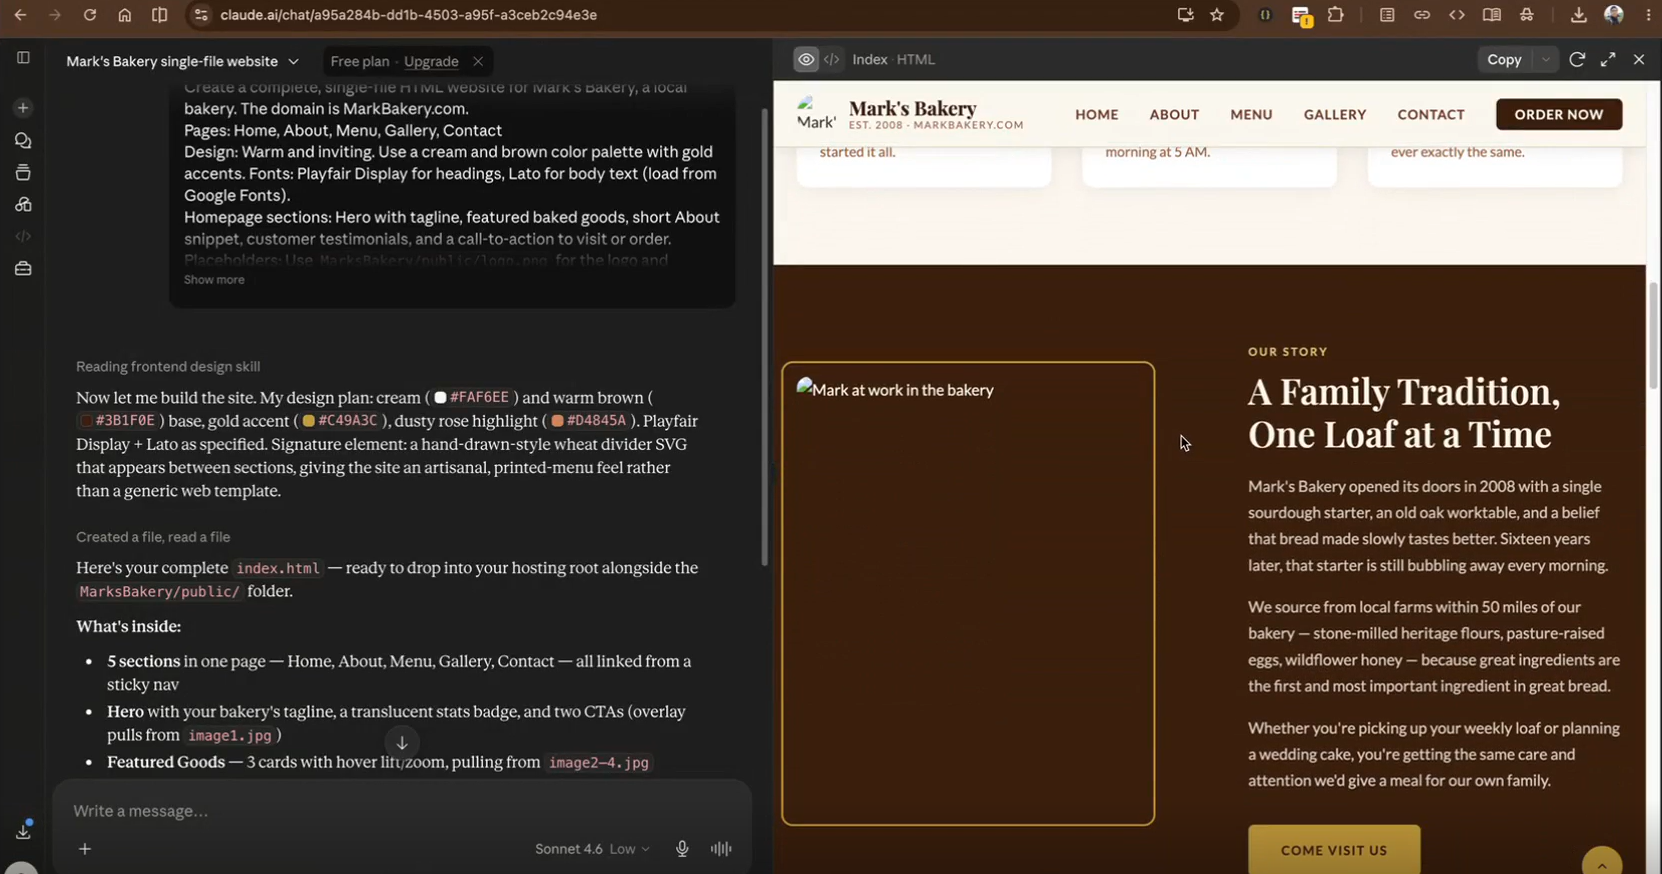Click the #3B1F0E brown color chip
1662x874 pixels.
[118, 421]
